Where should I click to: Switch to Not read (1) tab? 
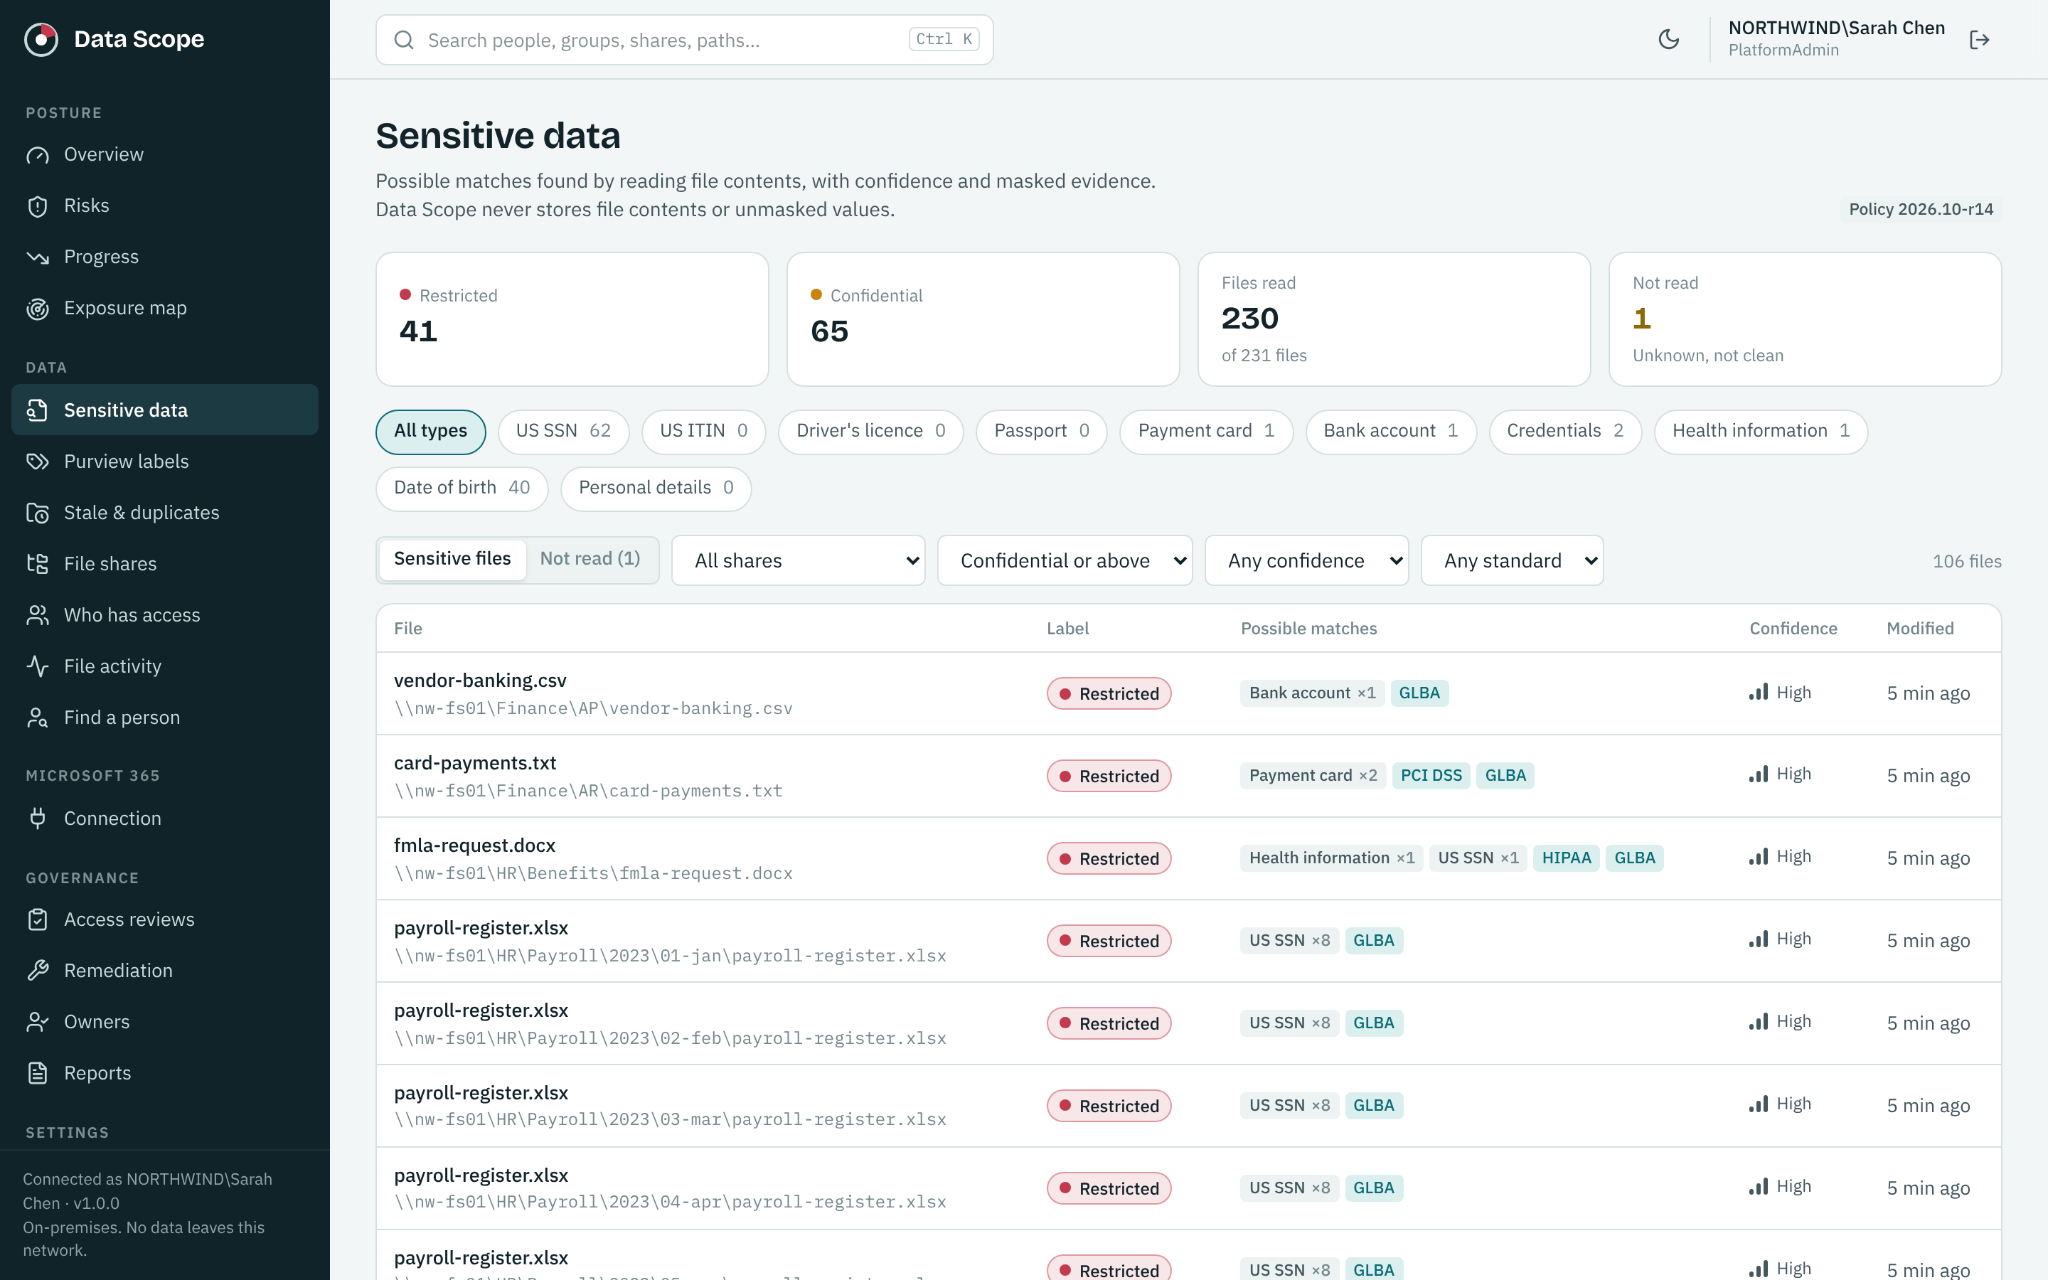[x=590, y=559]
